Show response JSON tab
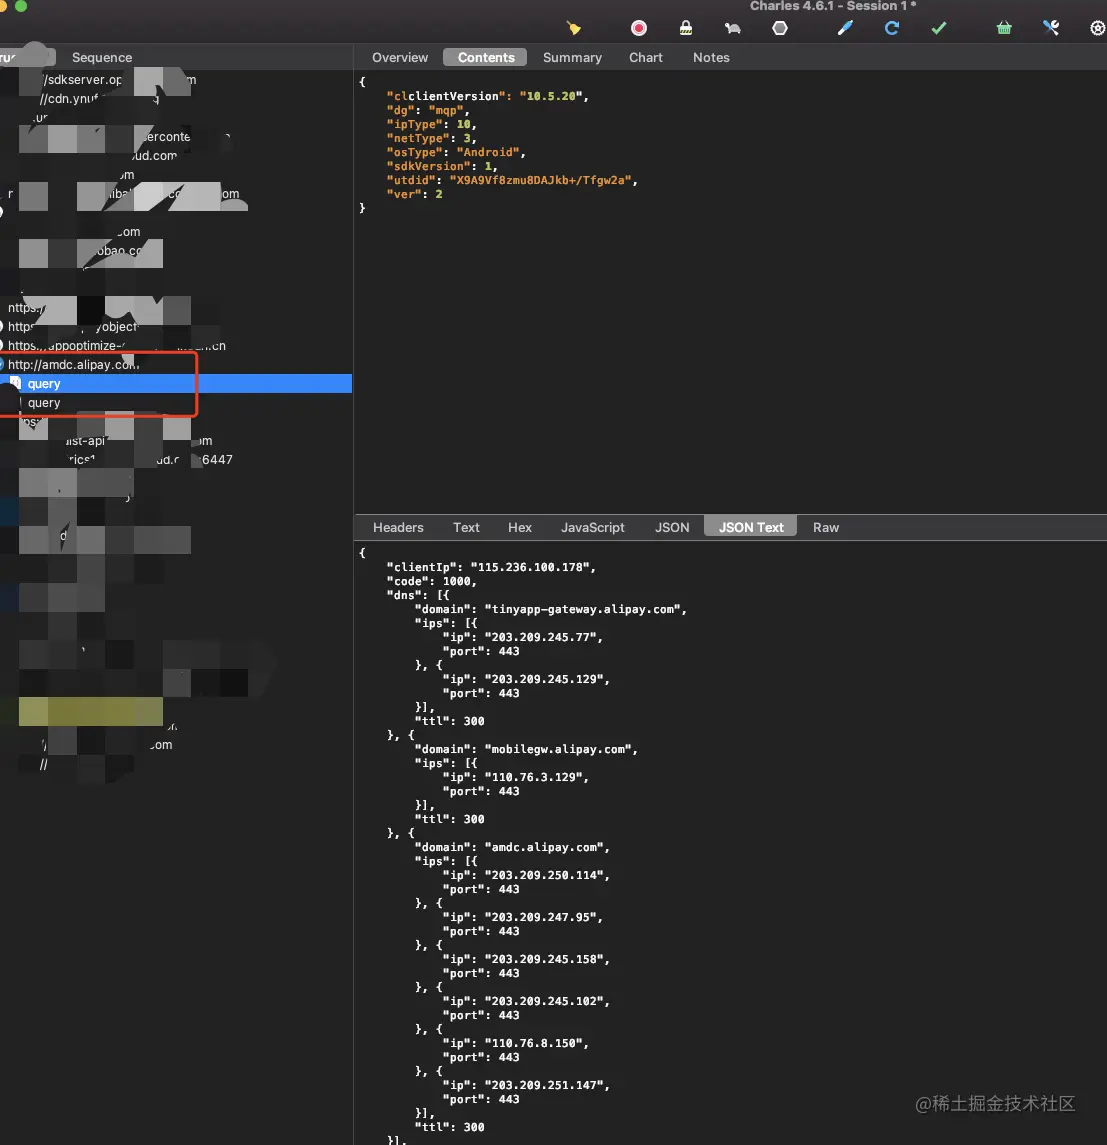Screen dimensions: 1107x1145 [672, 527]
